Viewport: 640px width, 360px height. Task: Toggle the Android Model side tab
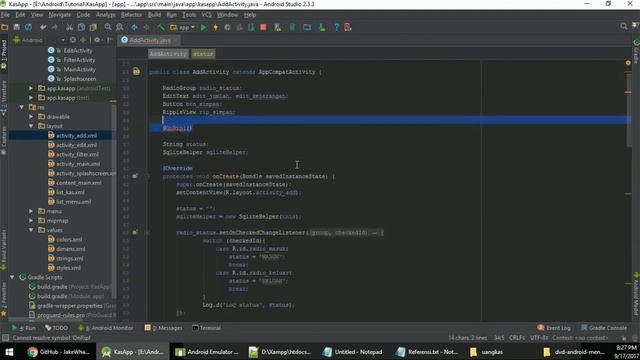pyautogui.click(x=636, y=294)
